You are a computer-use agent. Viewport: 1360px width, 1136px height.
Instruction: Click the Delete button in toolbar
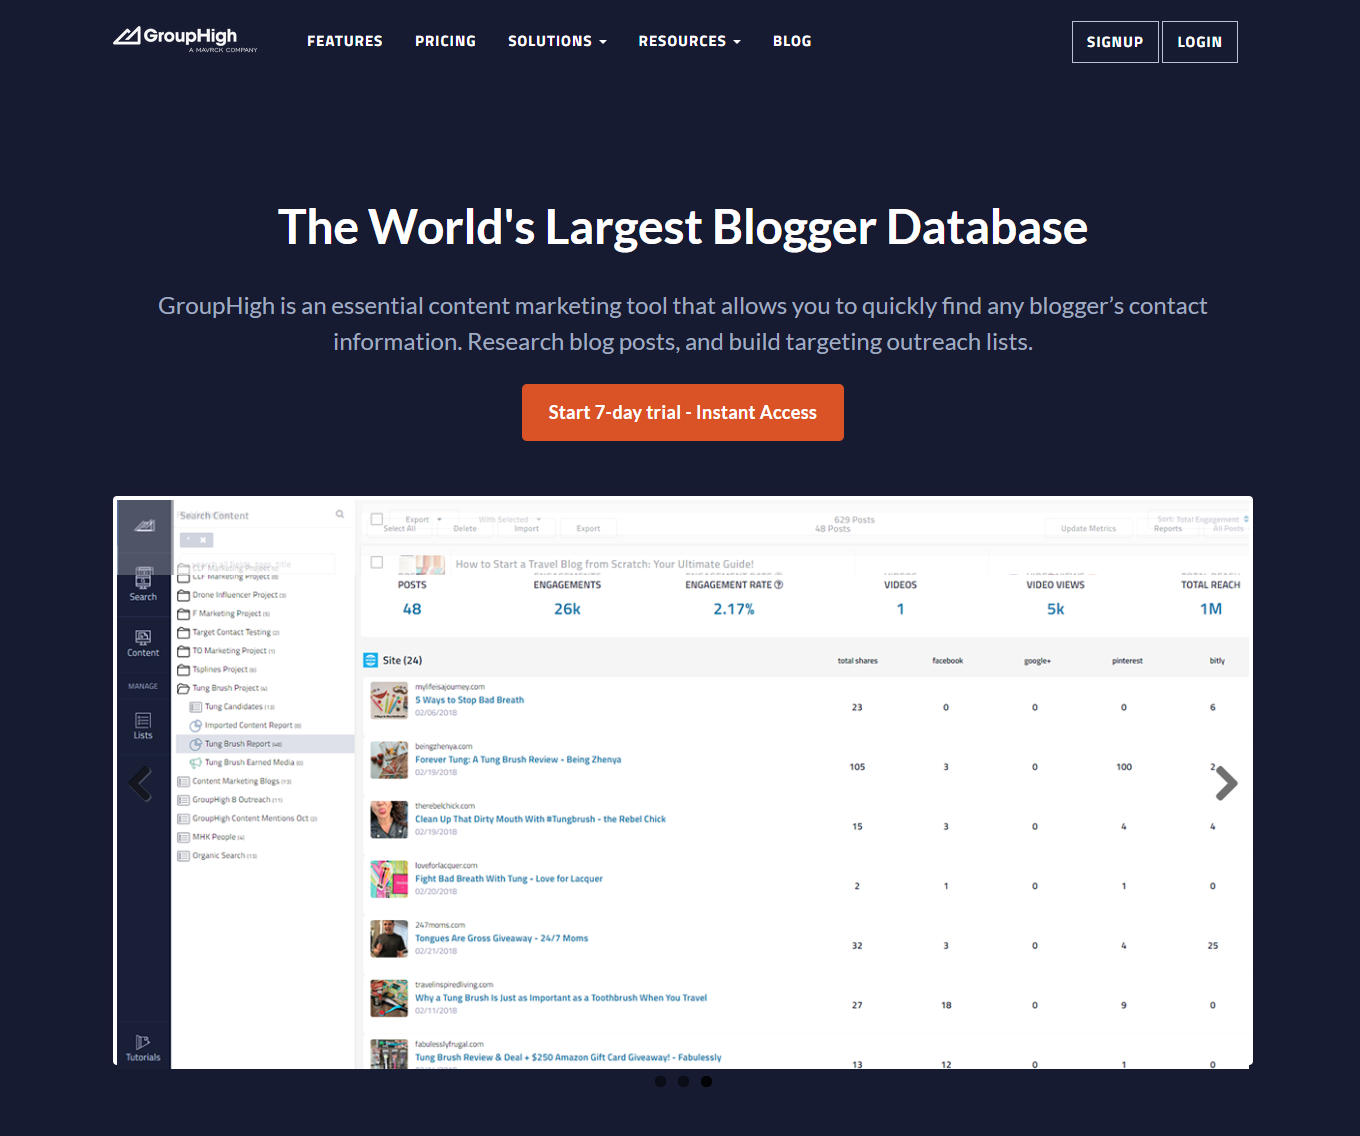[x=465, y=528]
